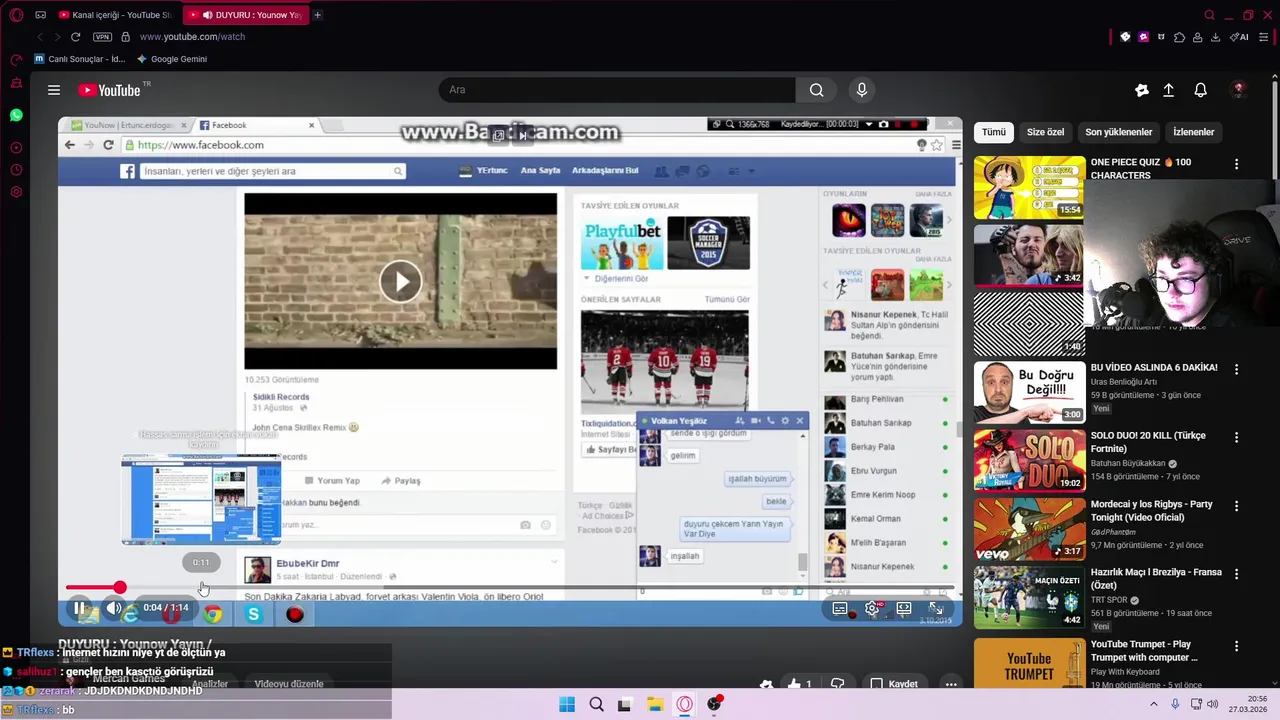Open the Windows Start menu
Screen dimensions: 1280x720
[567, 704]
